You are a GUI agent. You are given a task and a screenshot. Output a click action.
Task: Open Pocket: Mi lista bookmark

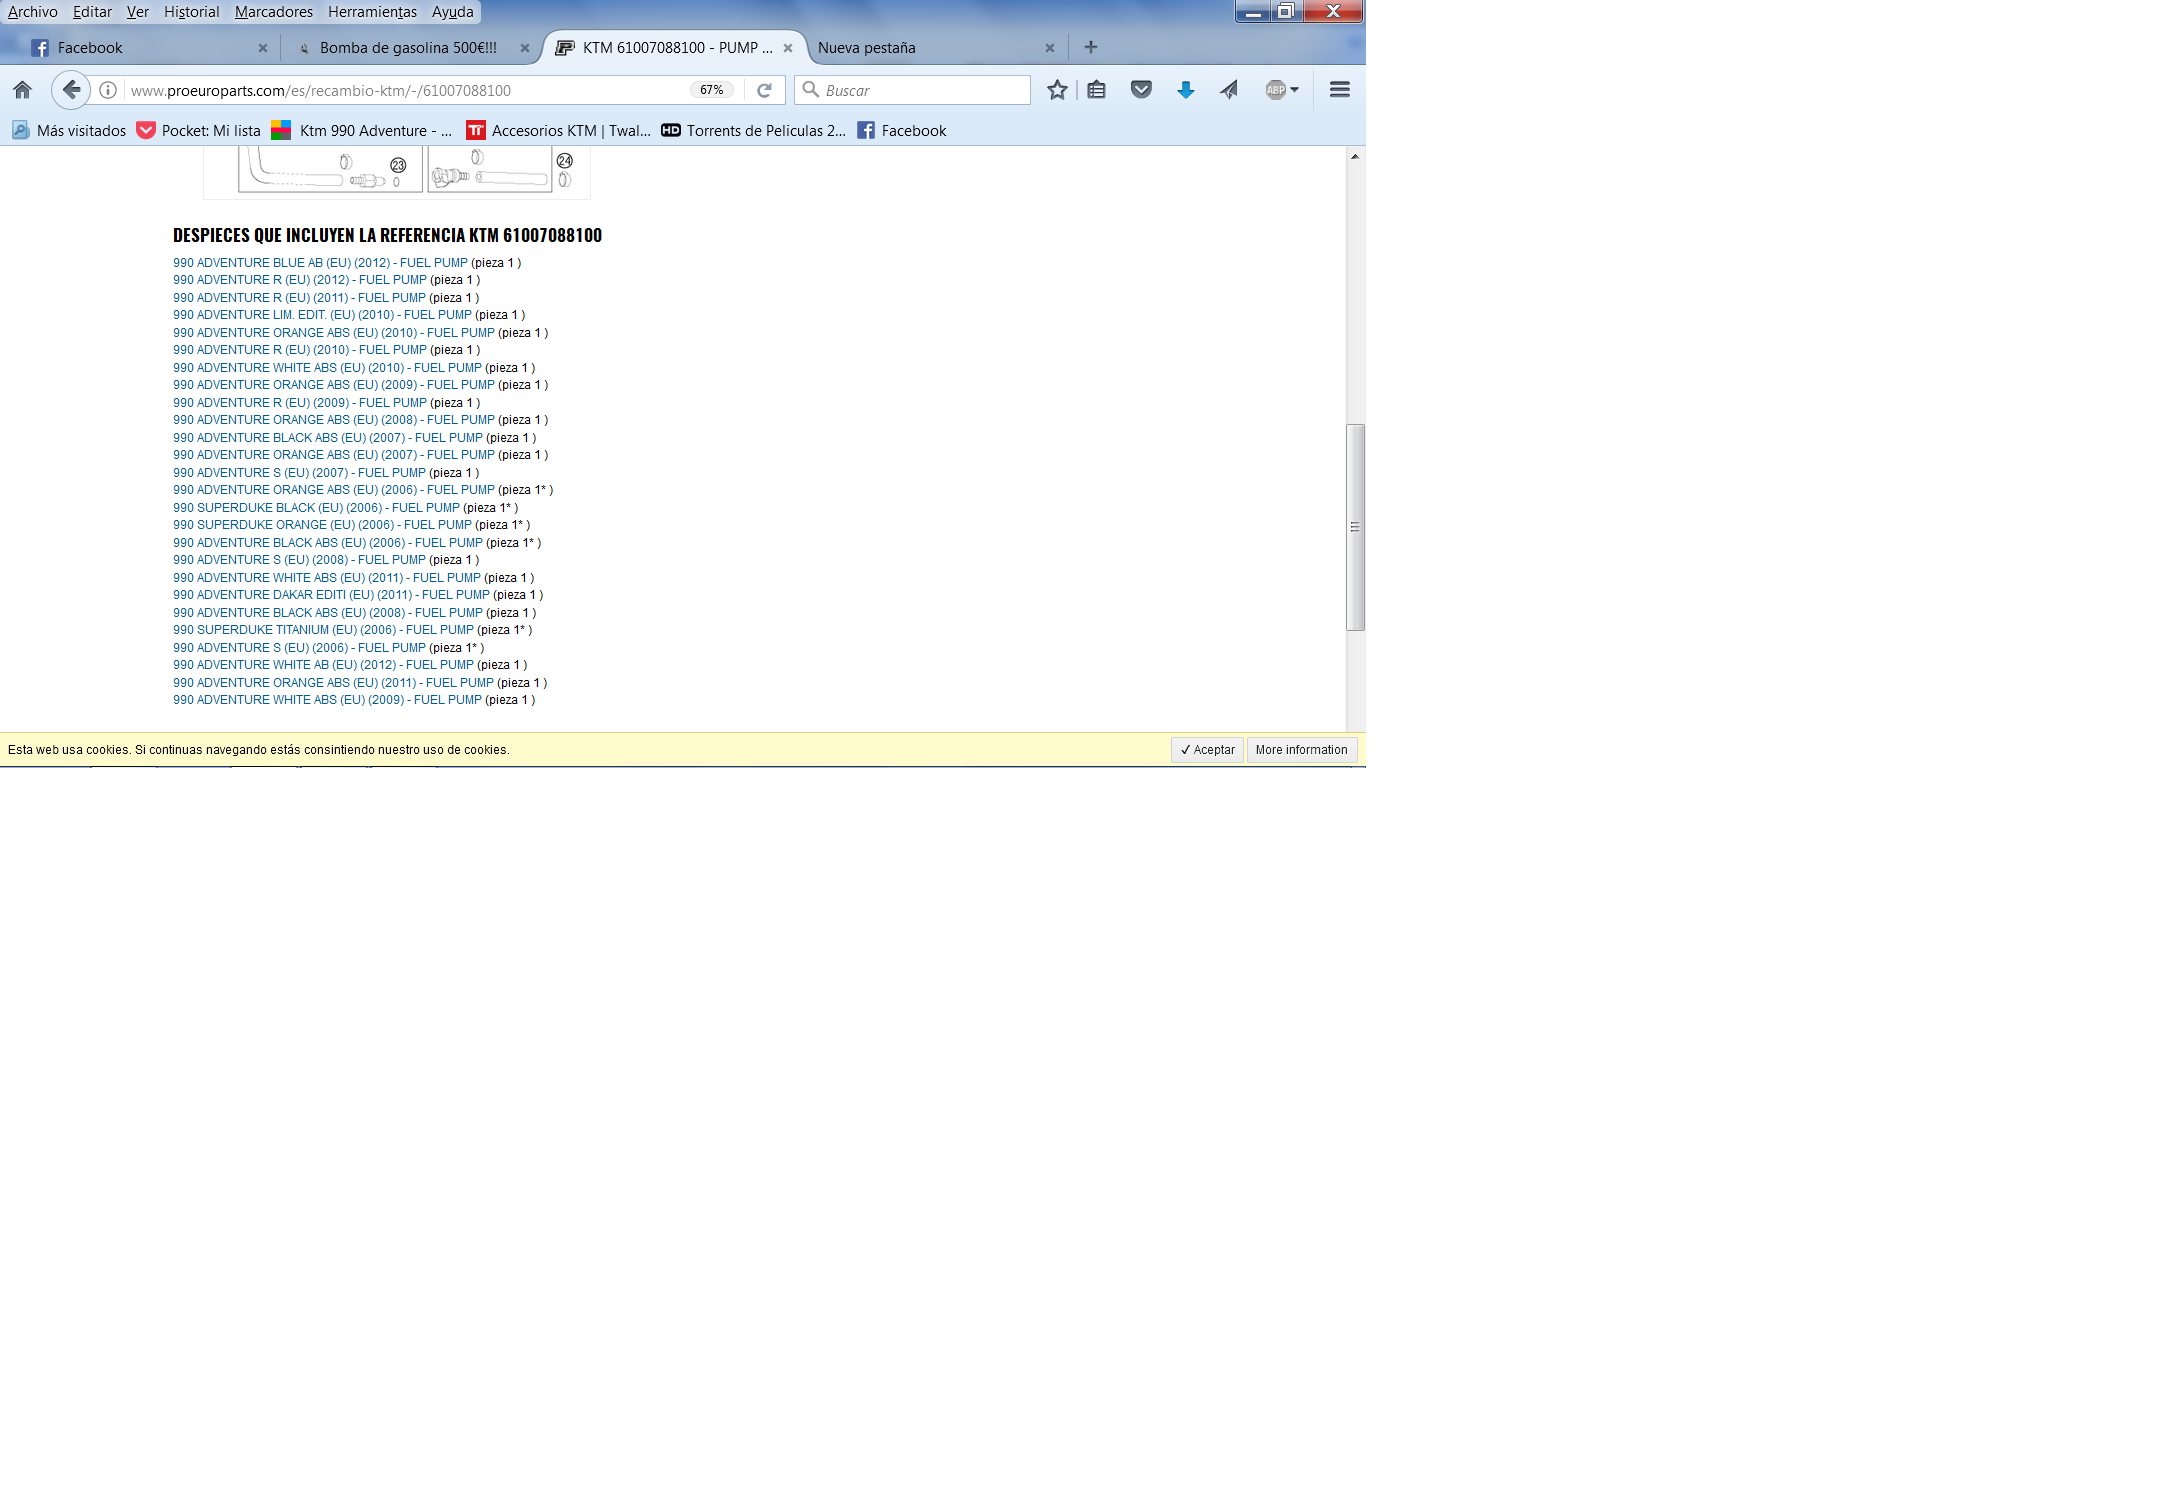pyautogui.click(x=198, y=131)
